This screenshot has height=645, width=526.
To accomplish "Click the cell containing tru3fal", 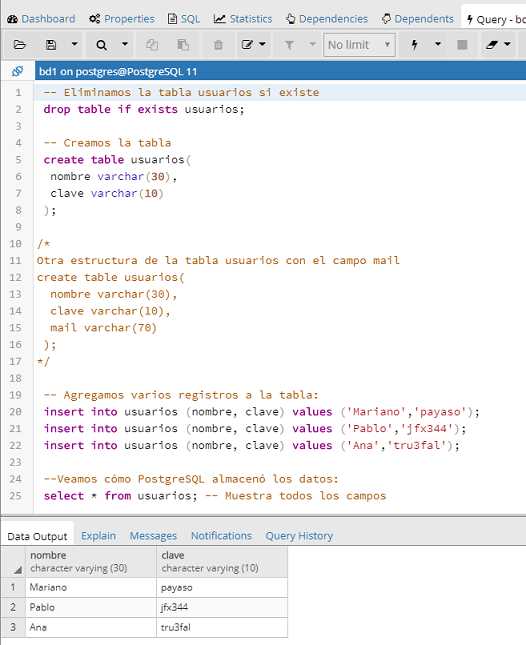I will (x=222, y=627).
